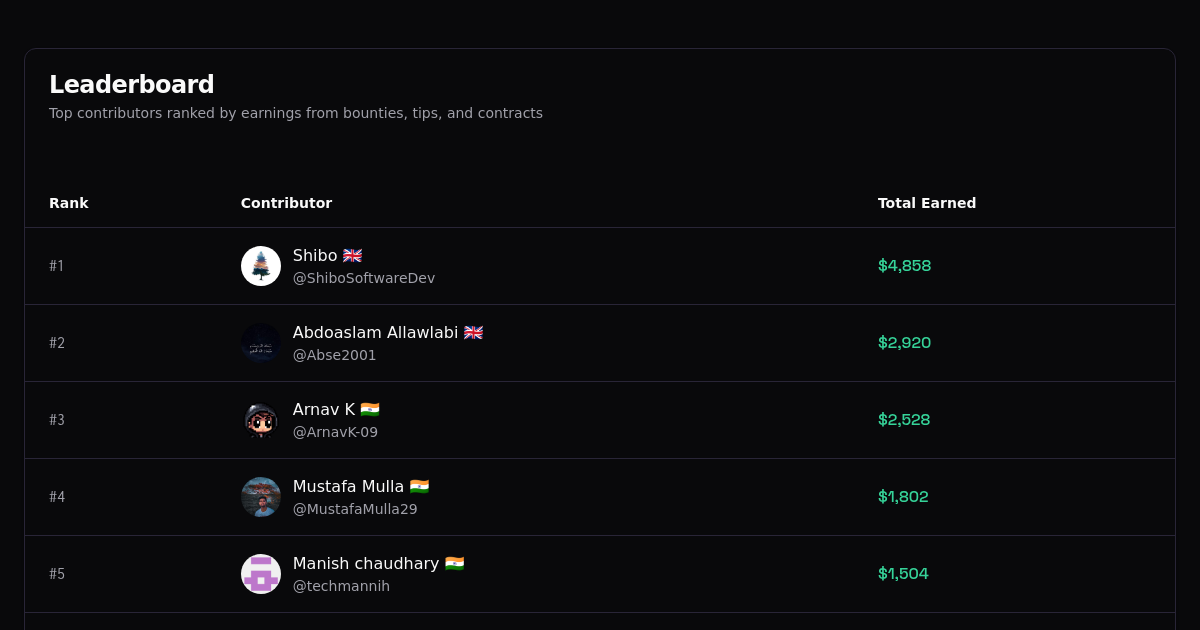
Task: Click the @techmannih handle
Action: (341, 586)
